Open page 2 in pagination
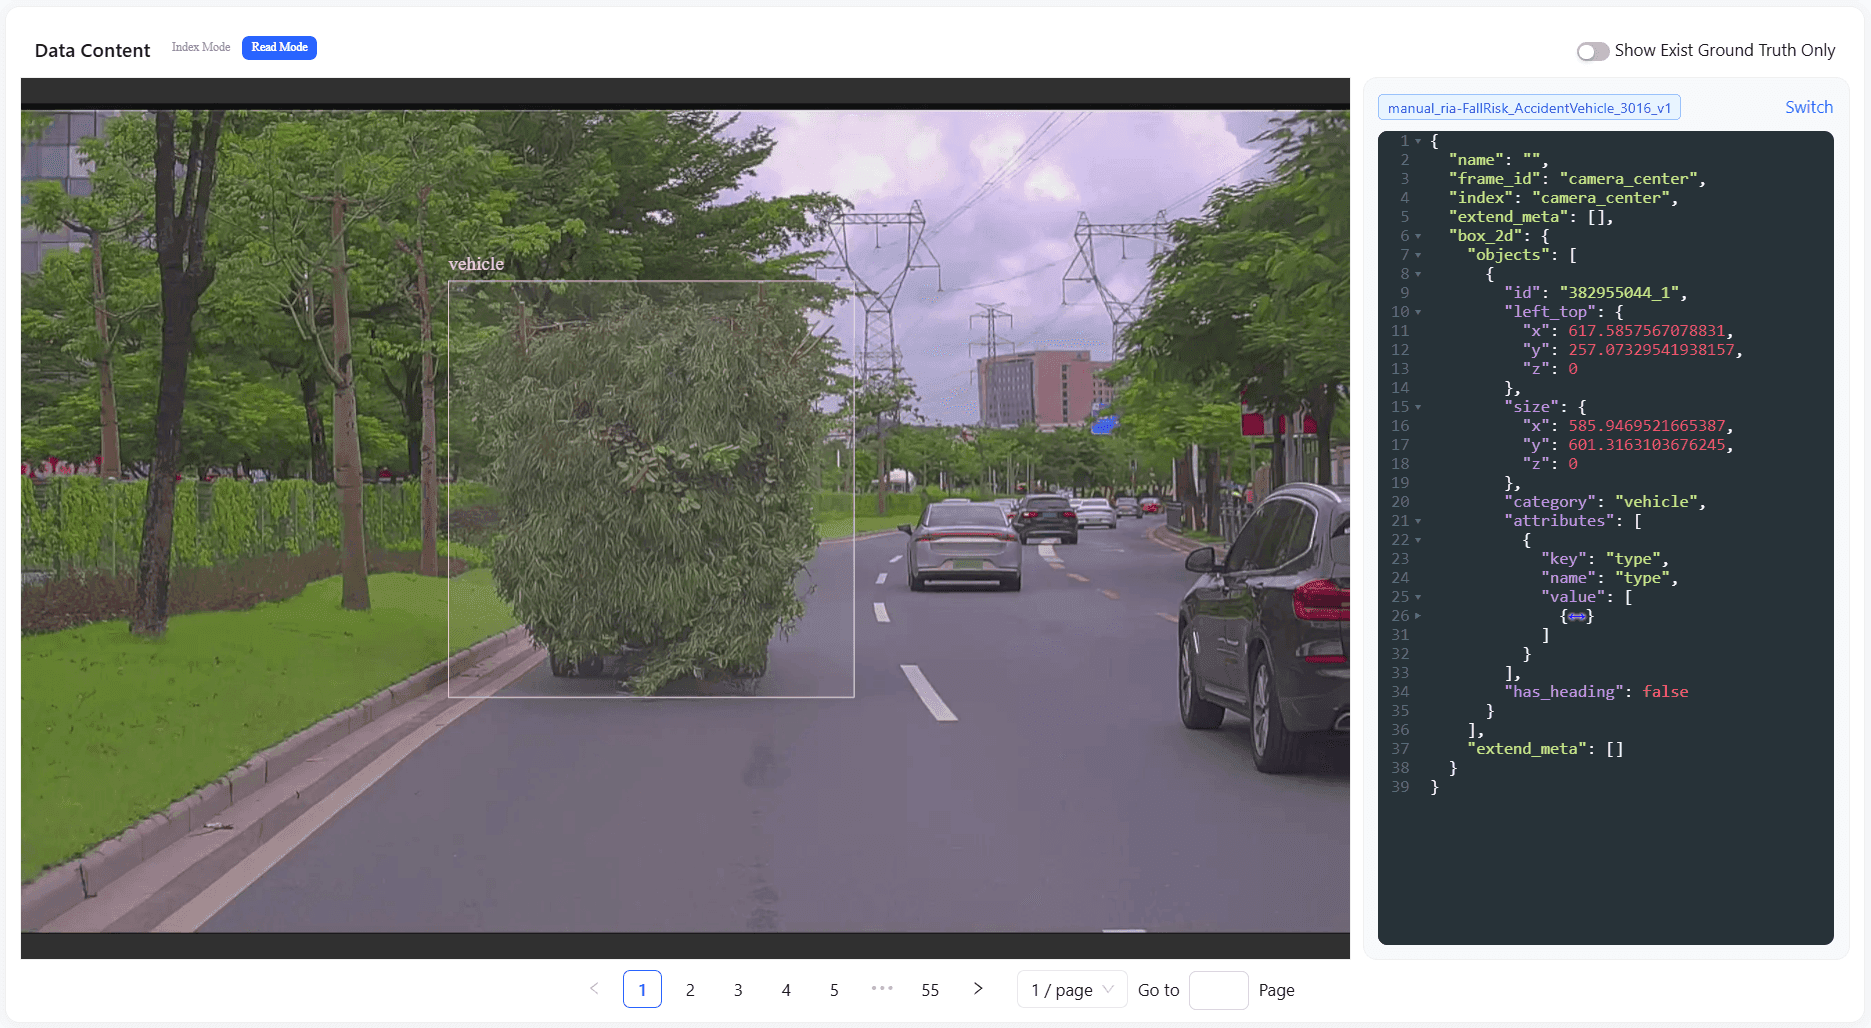The image size is (1871, 1028). click(x=690, y=990)
